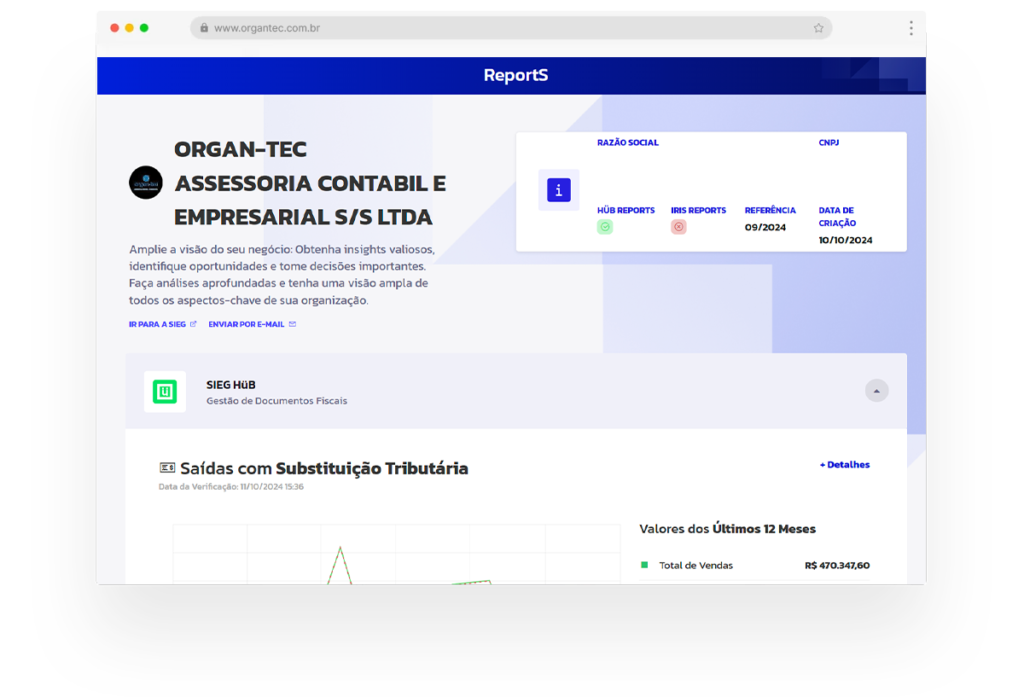Click the green SIEG HüB icon
Screen dimensions: 1024x697
point(165,391)
